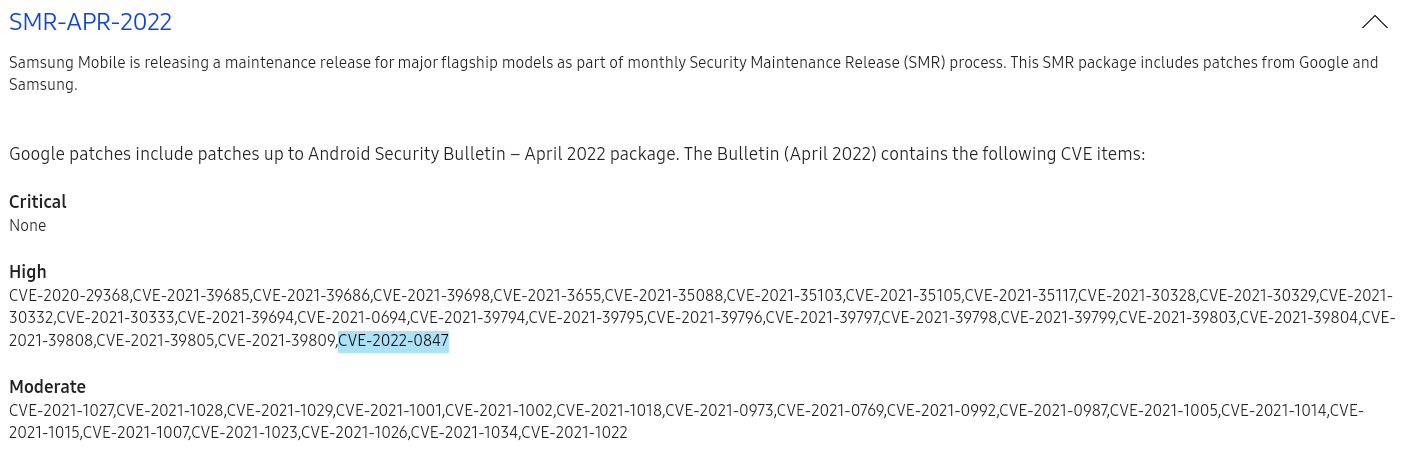Click on CVE-2021-30328
Screen dimensions: 1409x456
(1138, 295)
